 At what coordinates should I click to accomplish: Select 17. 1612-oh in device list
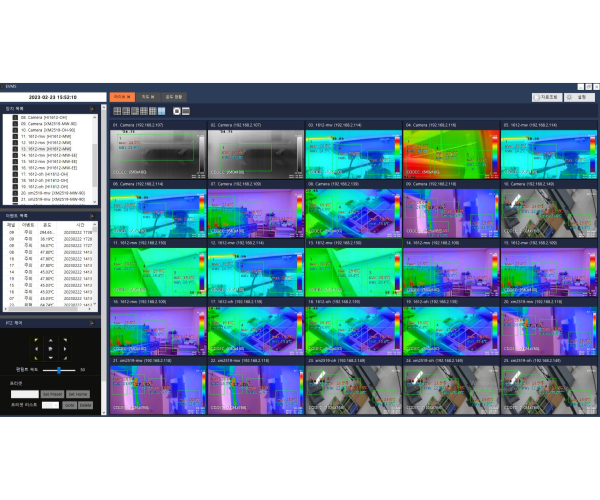click(50, 174)
